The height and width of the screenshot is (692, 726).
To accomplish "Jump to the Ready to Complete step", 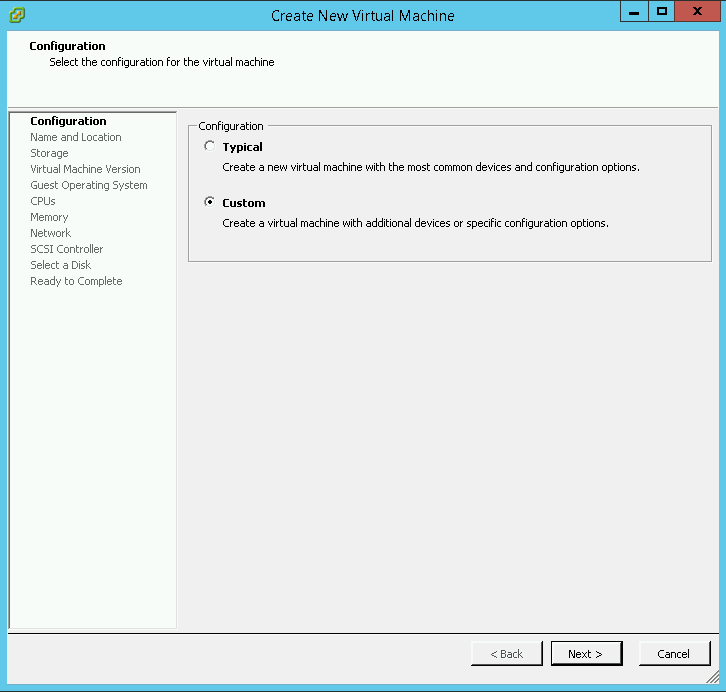I will 76,281.
